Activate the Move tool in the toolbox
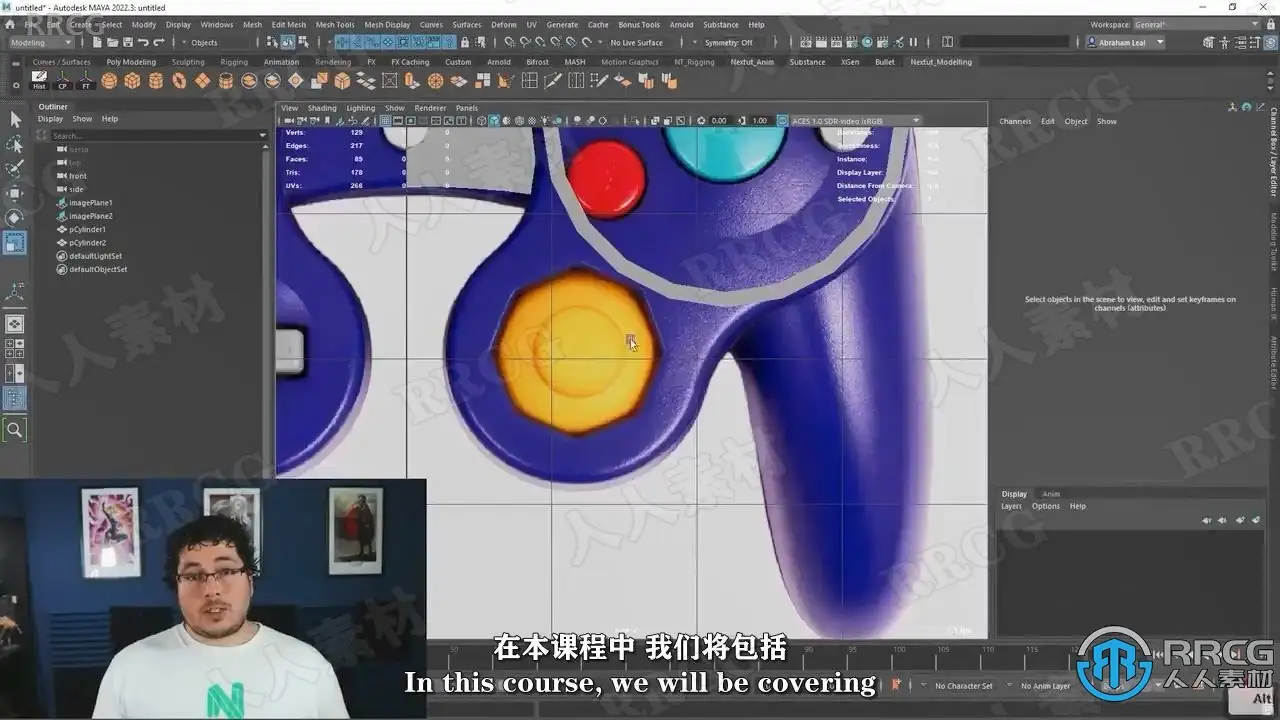 click(x=15, y=193)
